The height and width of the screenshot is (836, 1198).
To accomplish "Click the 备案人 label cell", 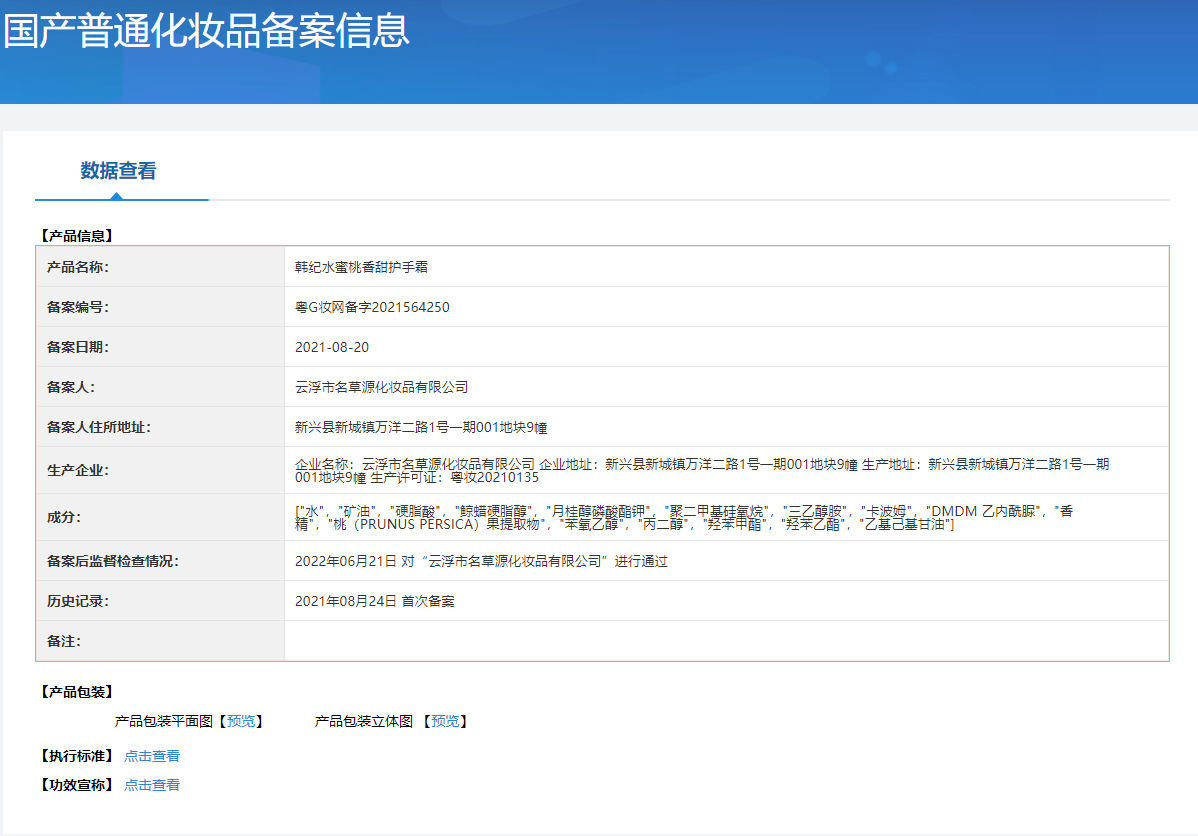I will pos(160,387).
